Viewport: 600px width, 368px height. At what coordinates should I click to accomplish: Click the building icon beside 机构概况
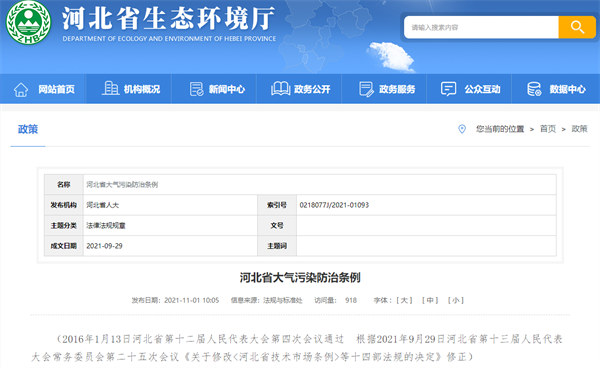point(111,88)
